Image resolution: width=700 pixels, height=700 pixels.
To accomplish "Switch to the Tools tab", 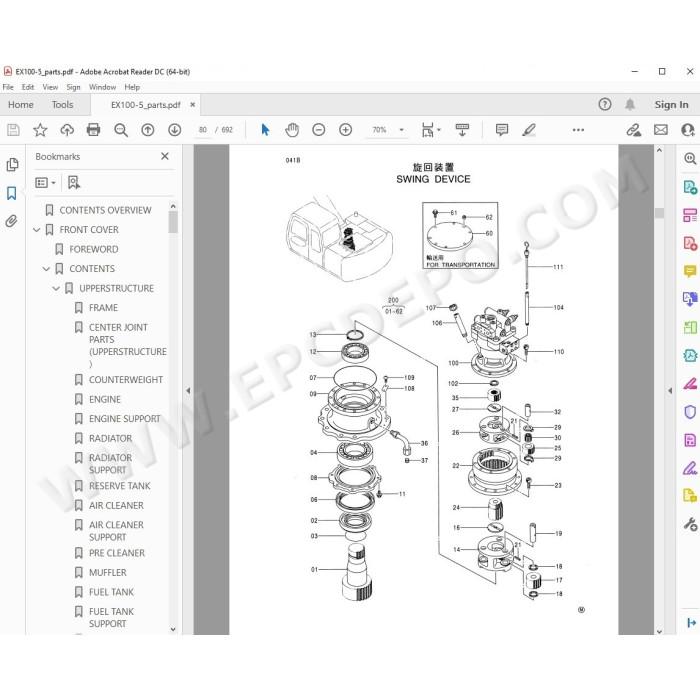I will point(62,104).
